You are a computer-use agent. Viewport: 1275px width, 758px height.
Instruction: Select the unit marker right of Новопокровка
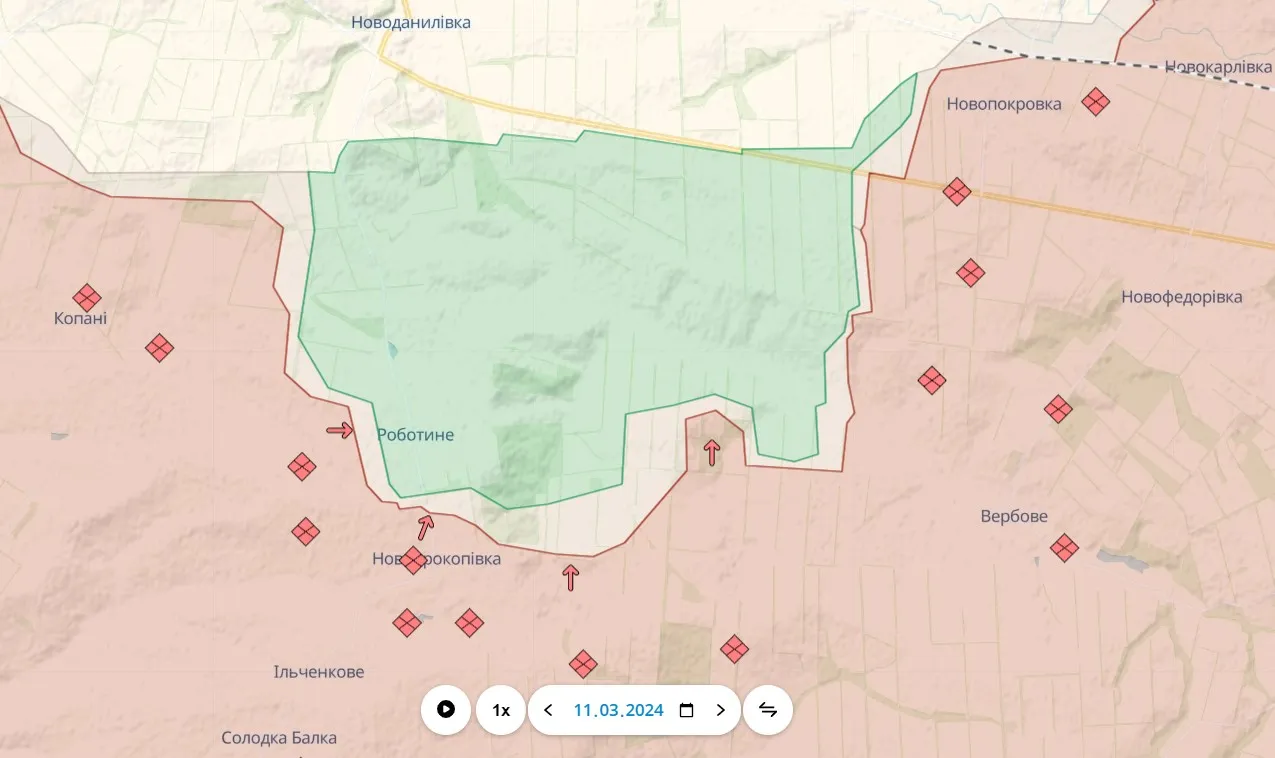click(1096, 101)
